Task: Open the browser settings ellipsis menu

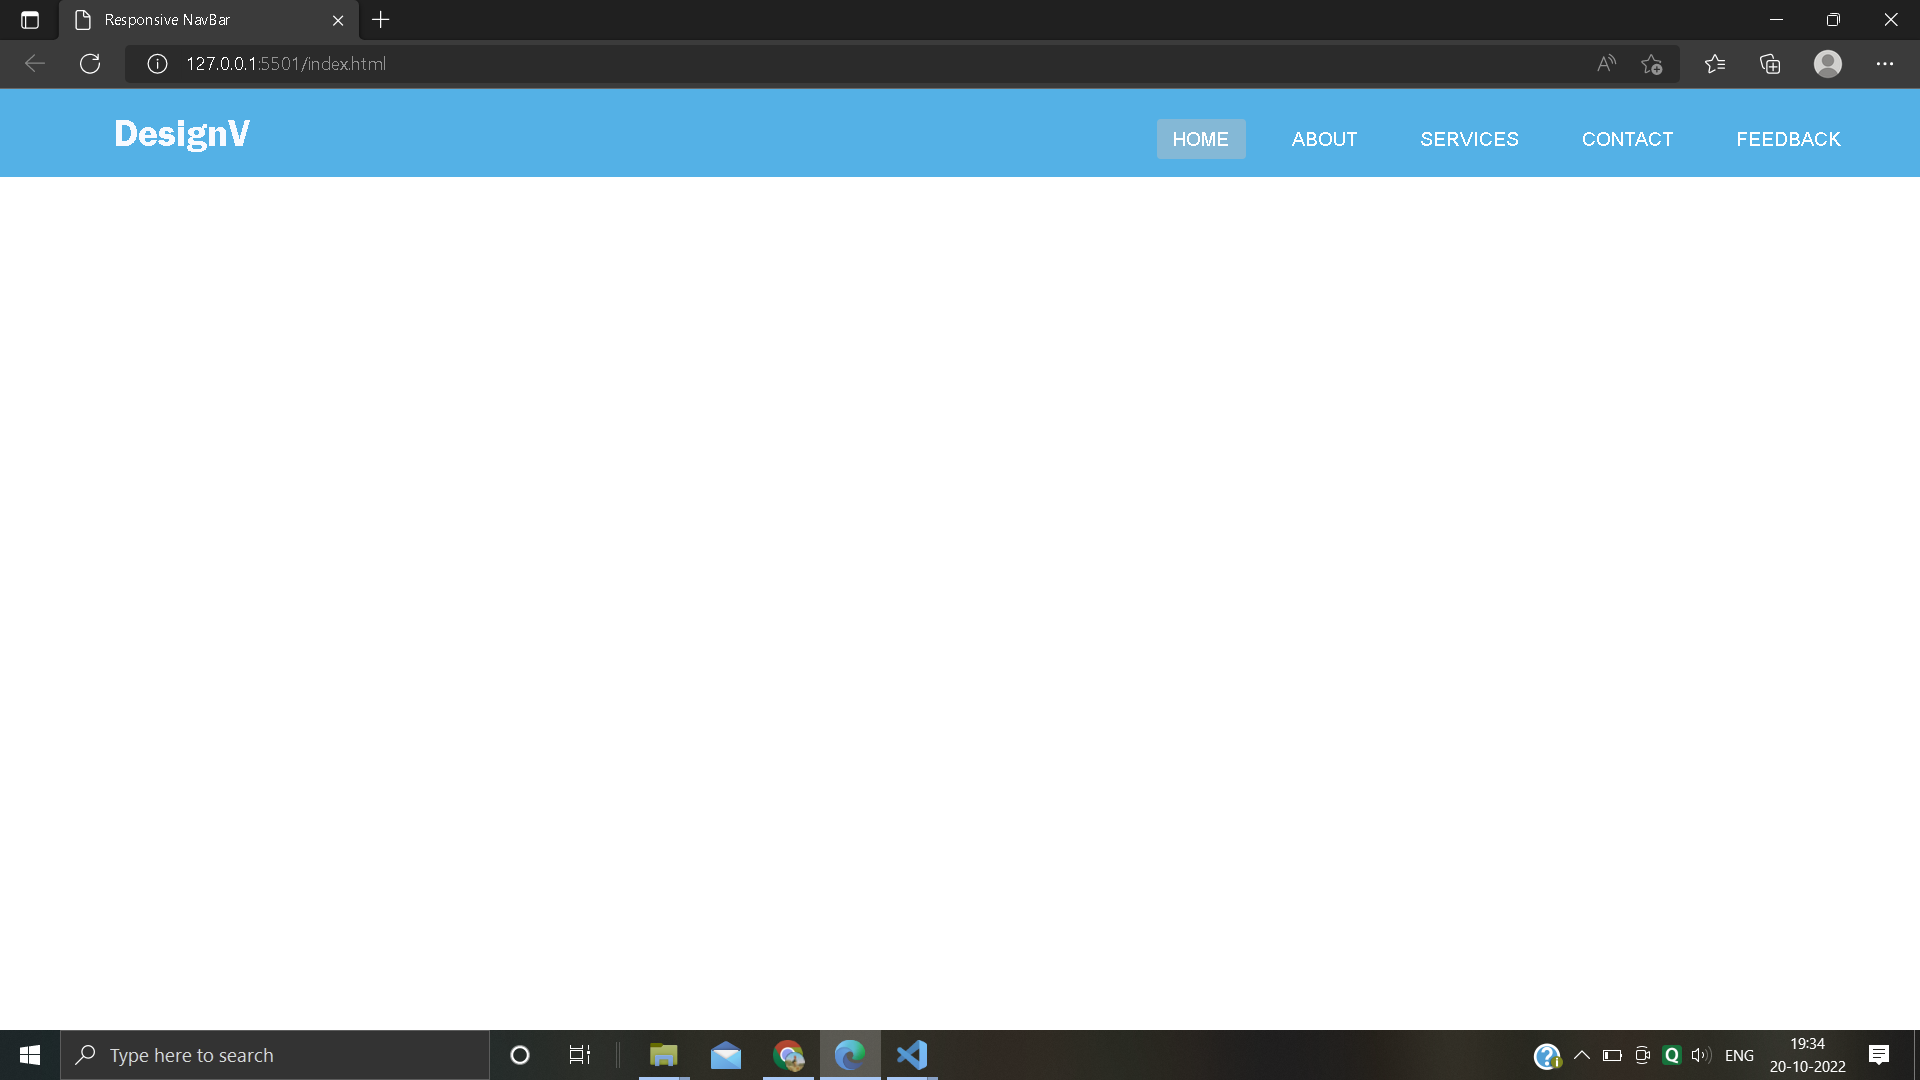Action: point(1885,63)
